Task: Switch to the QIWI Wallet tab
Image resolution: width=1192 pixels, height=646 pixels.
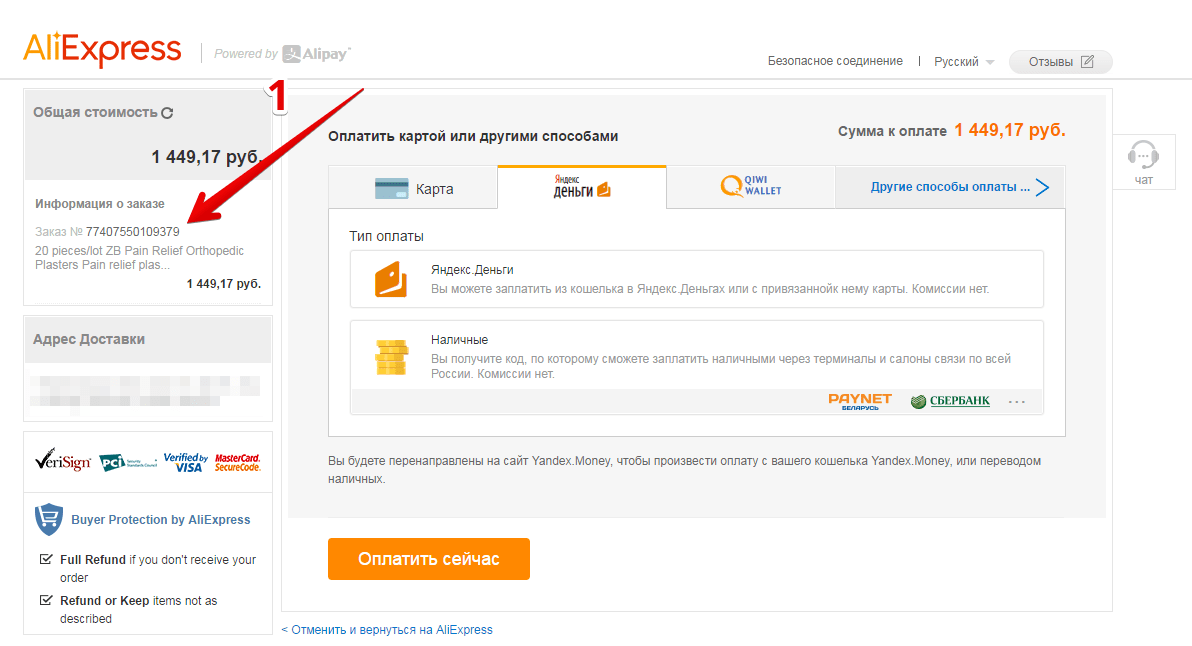Action: click(751, 187)
